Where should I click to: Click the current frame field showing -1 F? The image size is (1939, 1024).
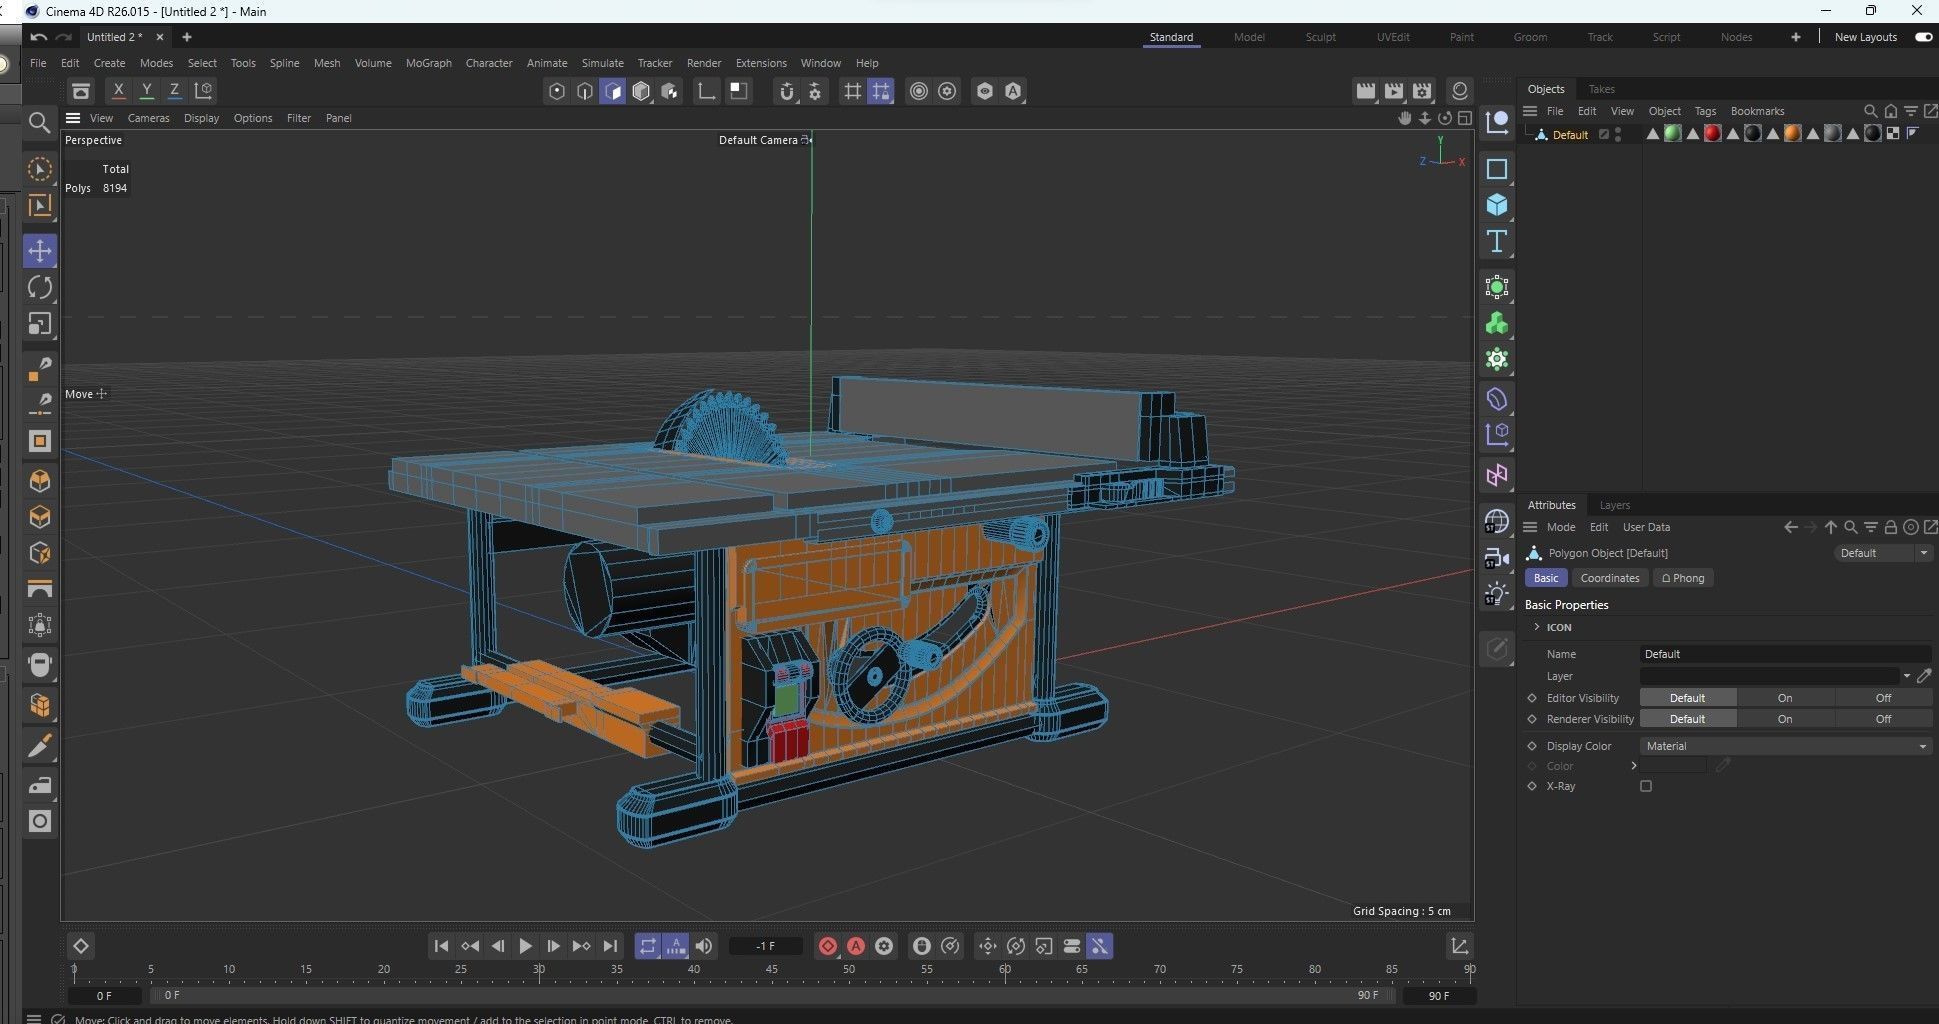coord(766,946)
